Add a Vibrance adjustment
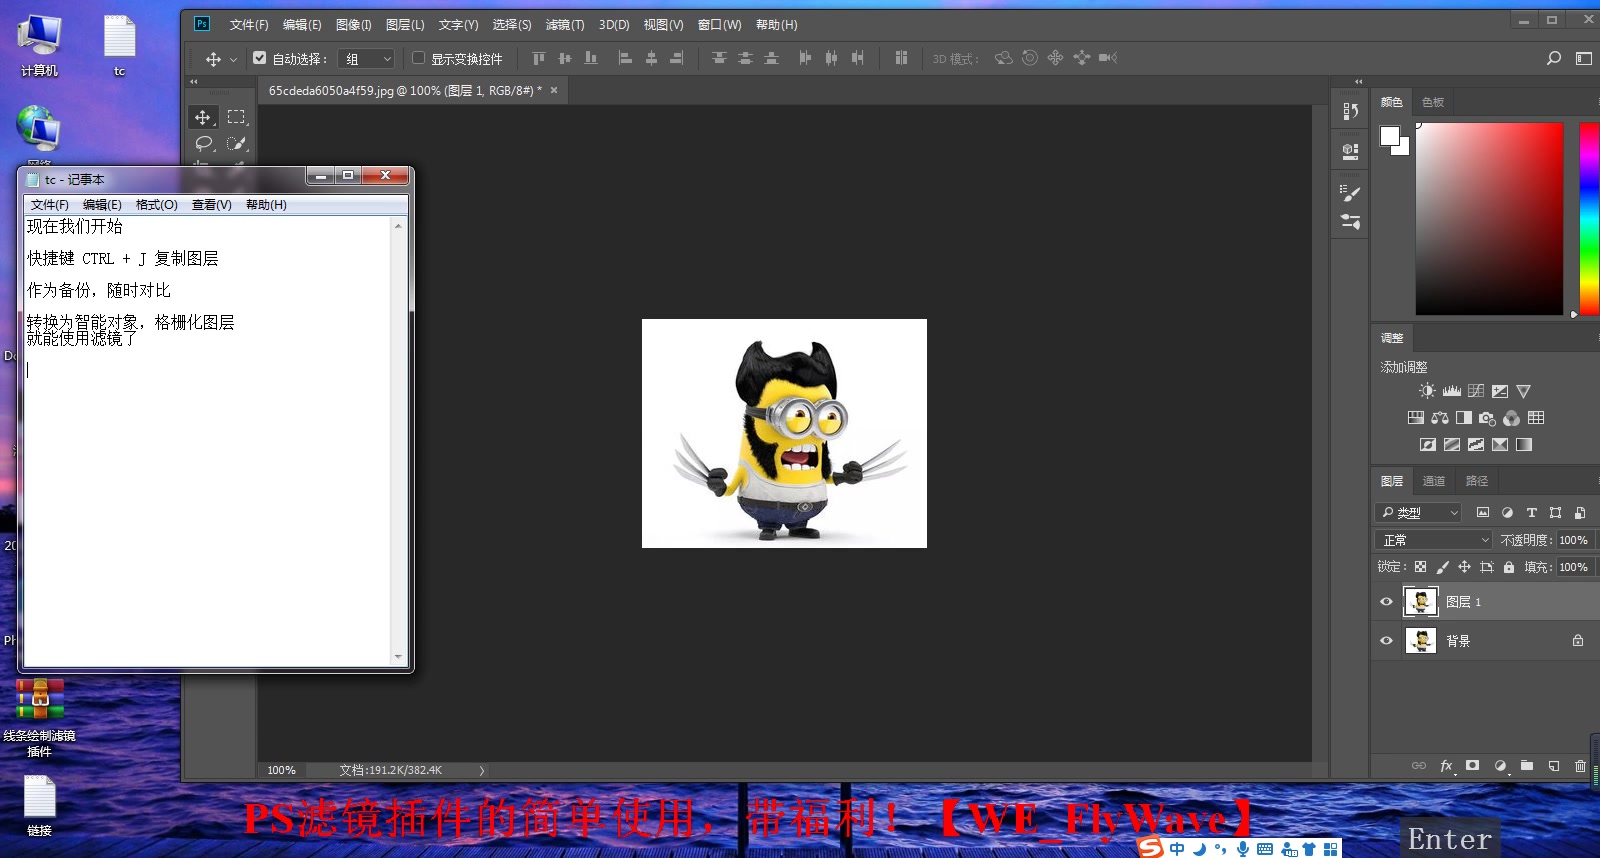Image resolution: width=1600 pixels, height=858 pixels. (x=1523, y=391)
